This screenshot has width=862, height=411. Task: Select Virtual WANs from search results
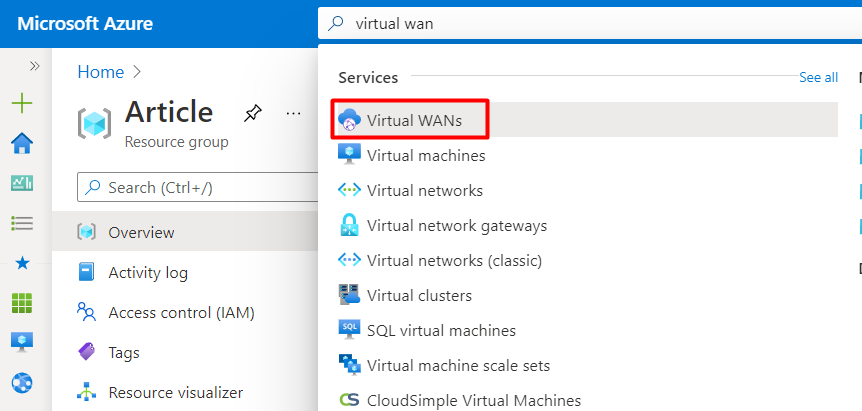[x=414, y=120]
